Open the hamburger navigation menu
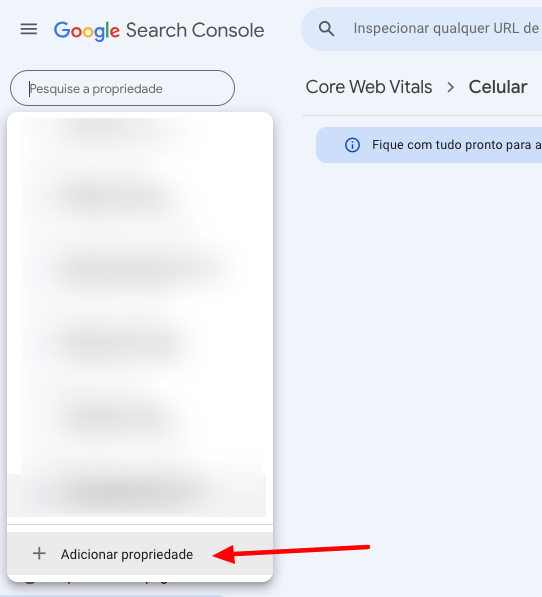This screenshot has width=542, height=597. tap(29, 29)
